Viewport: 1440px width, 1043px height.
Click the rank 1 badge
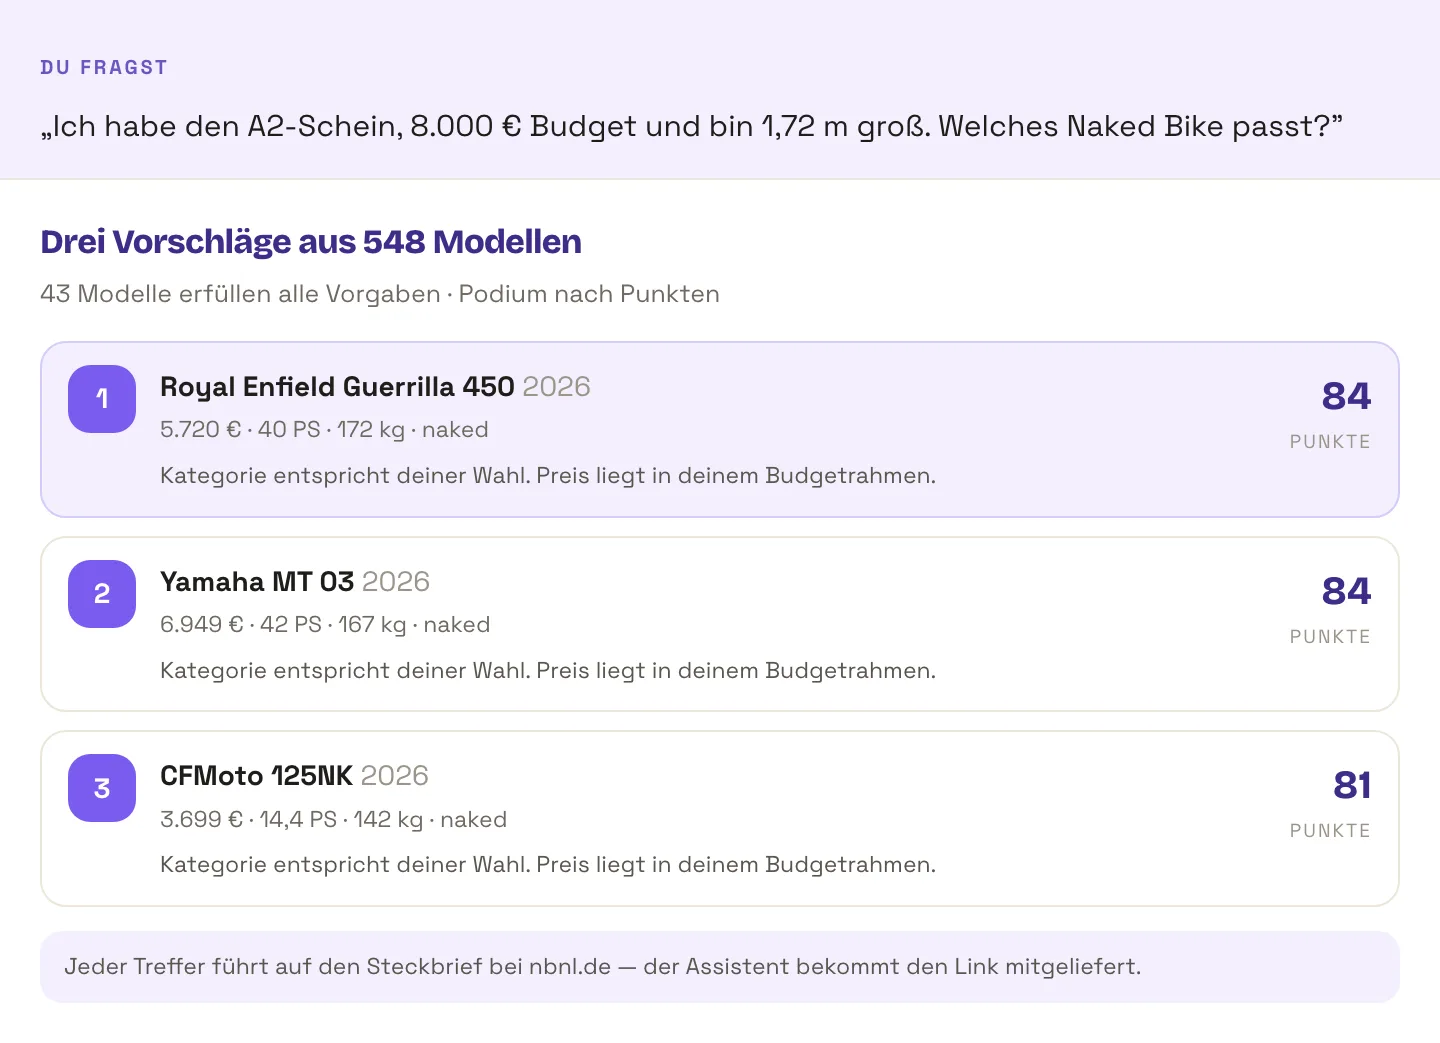(x=102, y=399)
